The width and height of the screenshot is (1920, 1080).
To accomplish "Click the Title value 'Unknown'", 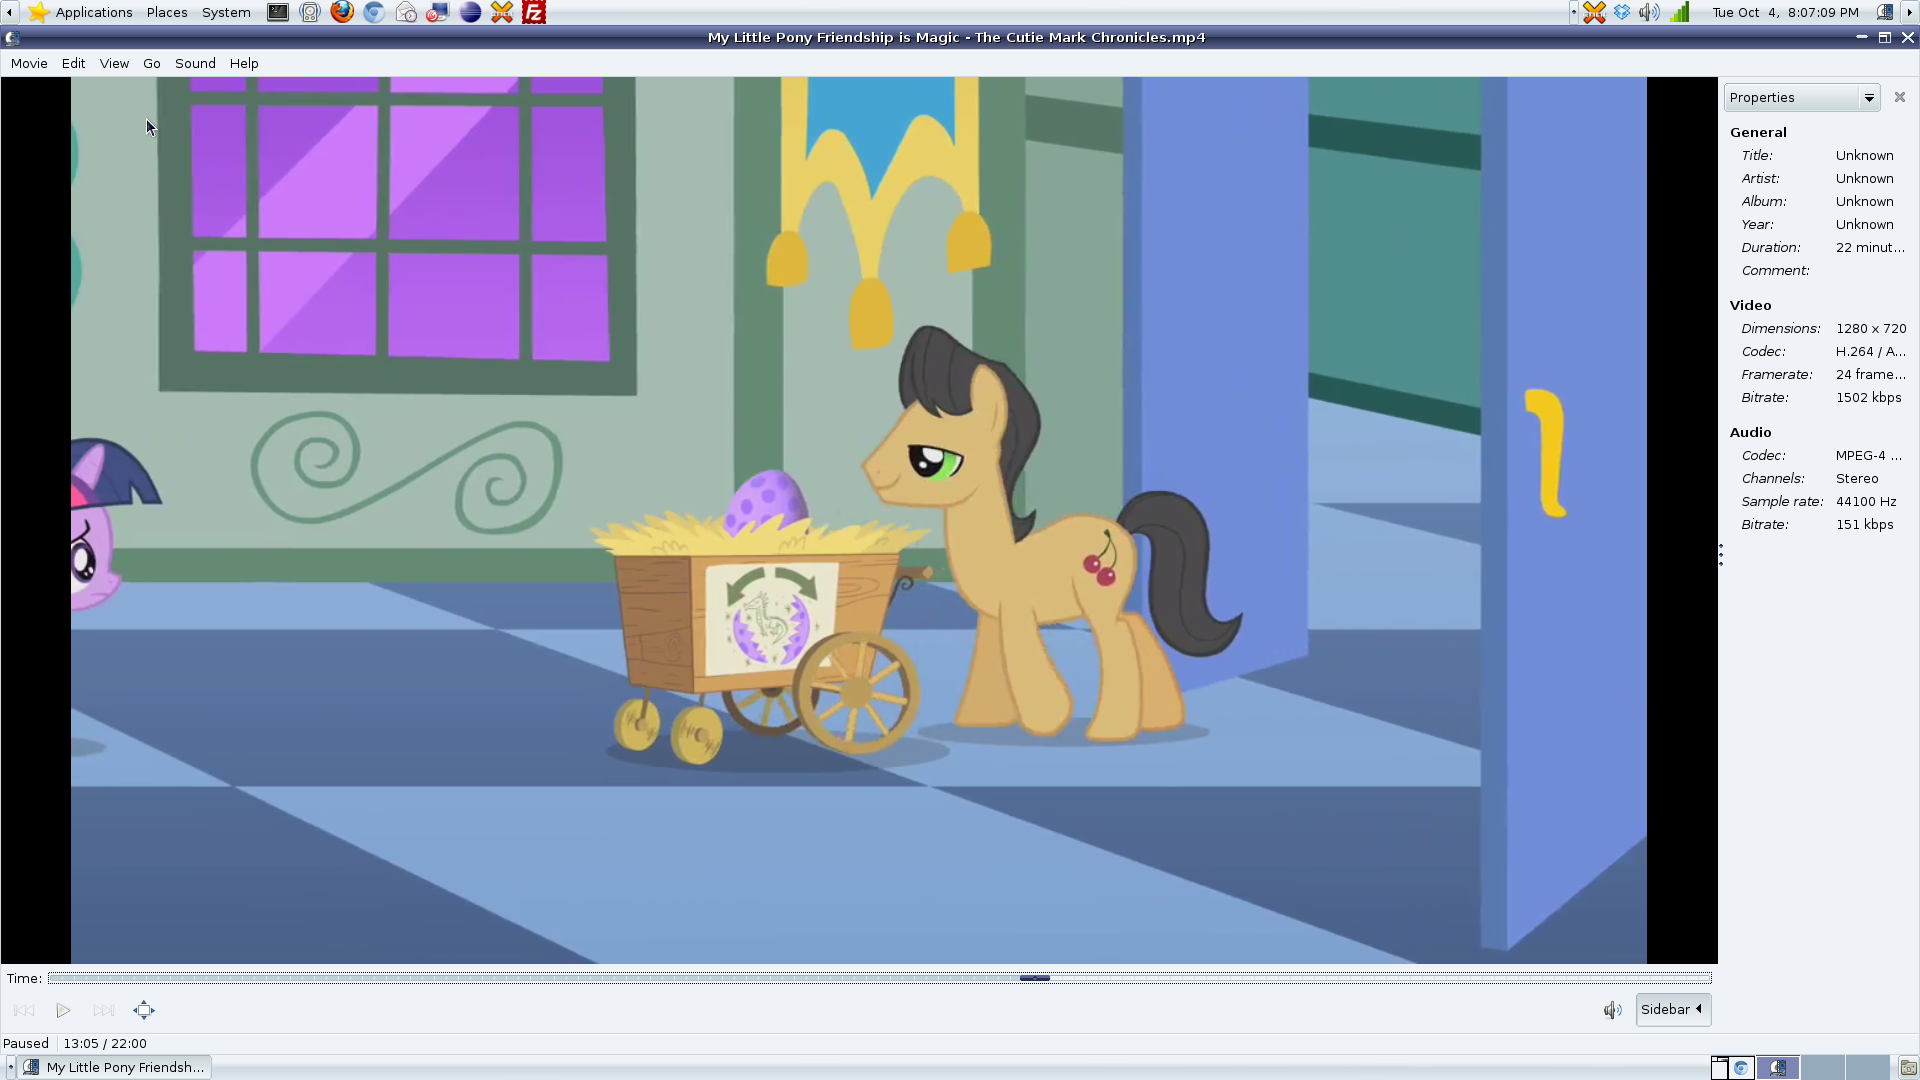I will [x=1865, y=155].
